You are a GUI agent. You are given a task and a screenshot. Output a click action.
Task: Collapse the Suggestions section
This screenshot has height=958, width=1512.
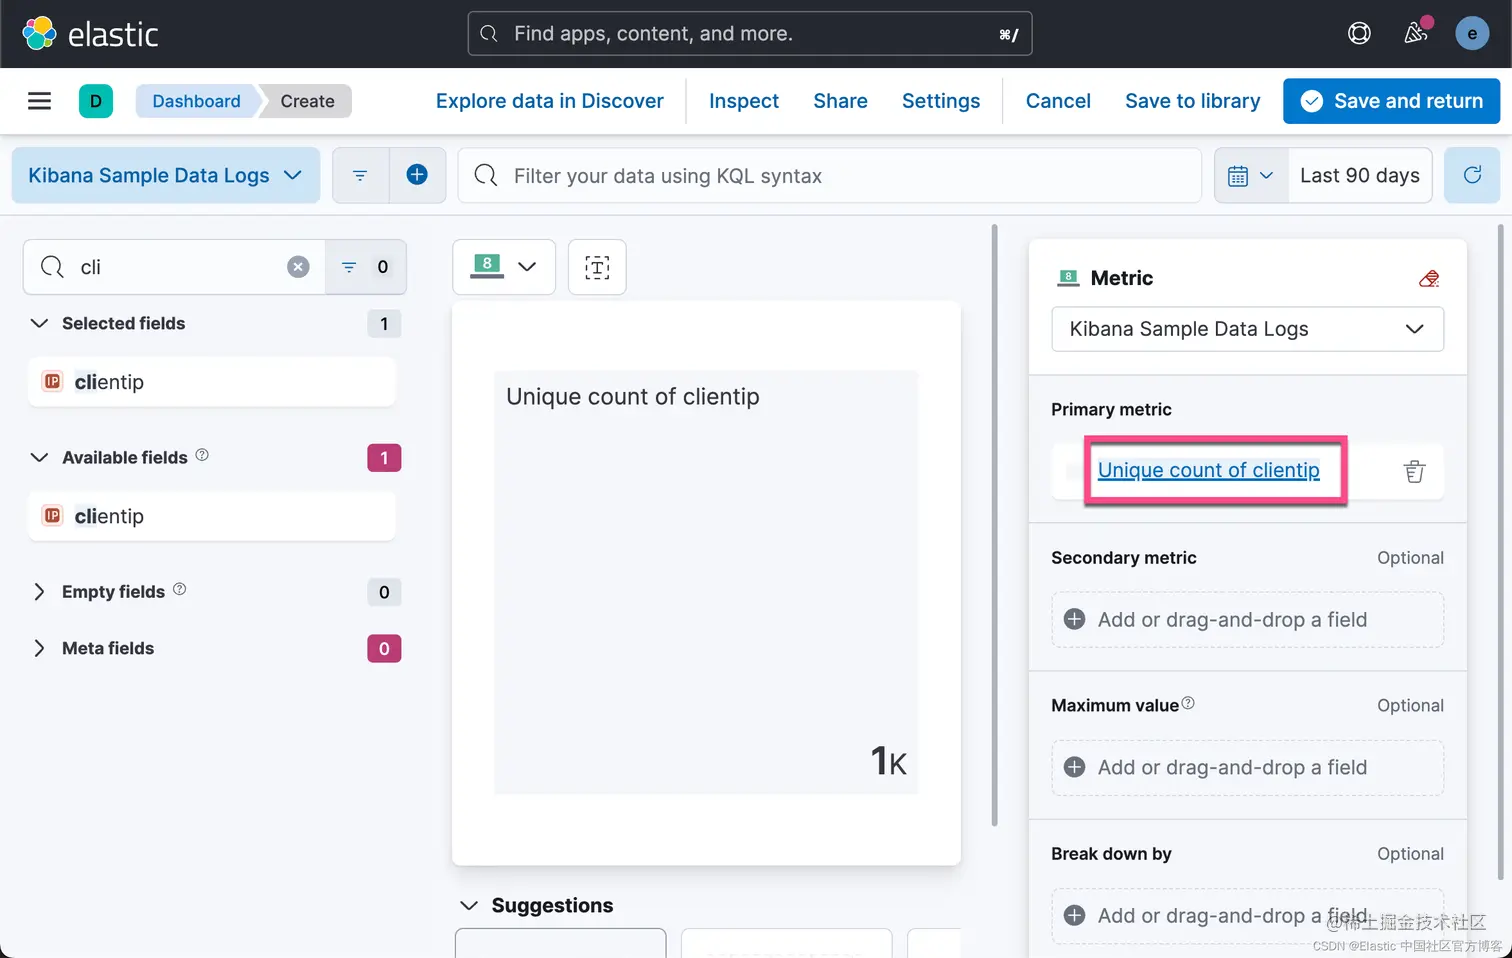pos(469,905)
